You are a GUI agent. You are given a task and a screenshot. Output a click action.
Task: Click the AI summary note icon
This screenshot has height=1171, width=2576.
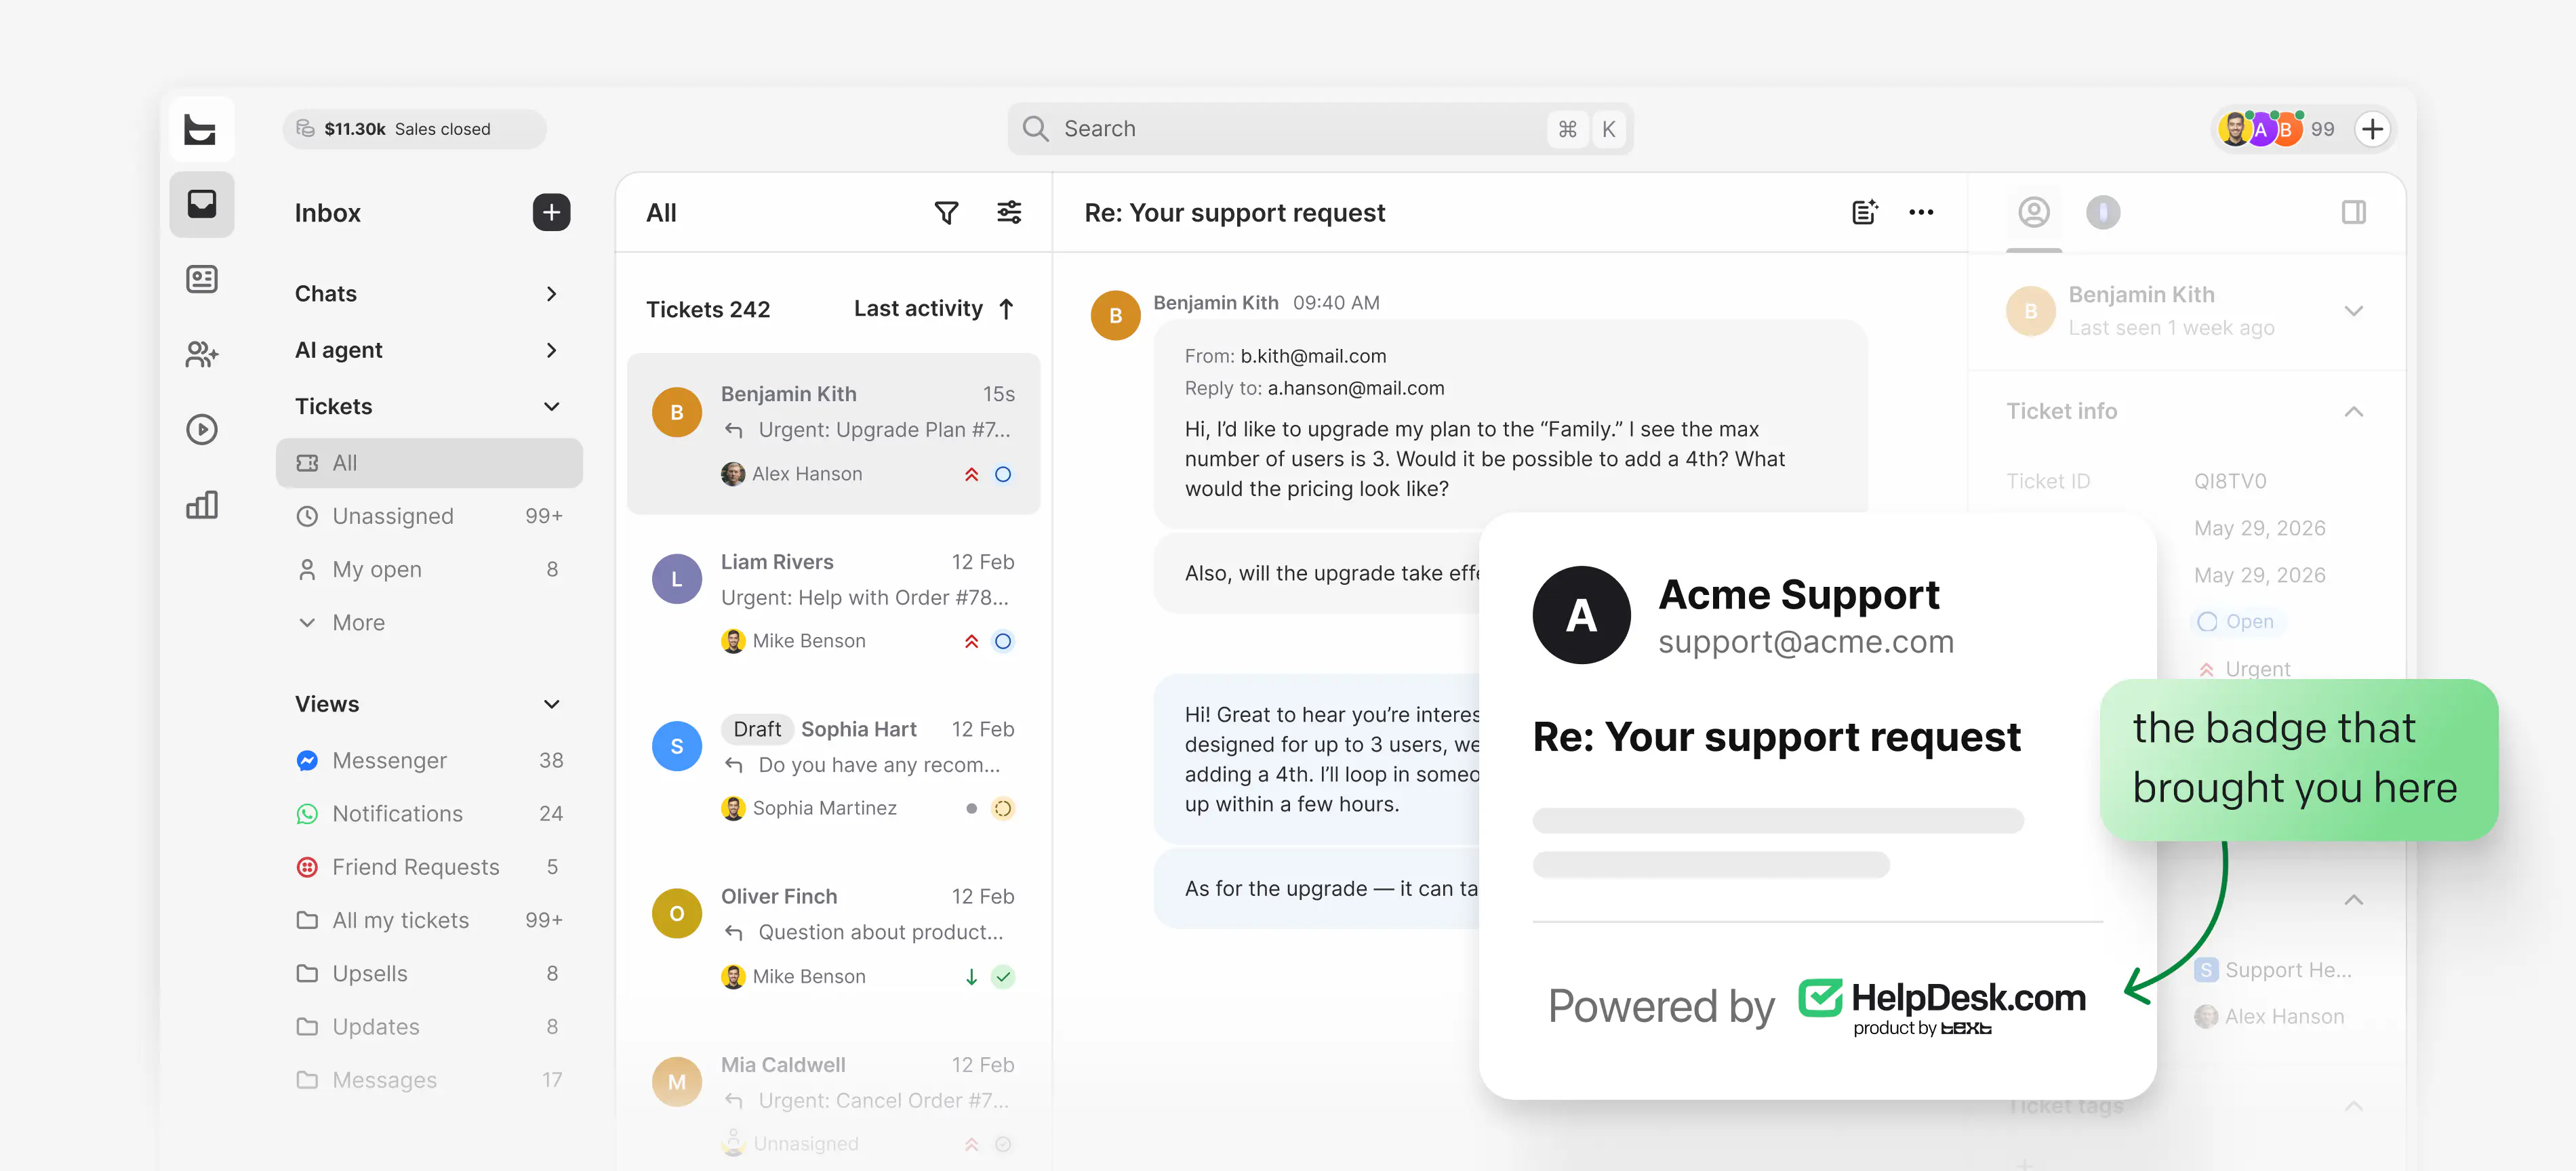click(x=1864, y=212)
